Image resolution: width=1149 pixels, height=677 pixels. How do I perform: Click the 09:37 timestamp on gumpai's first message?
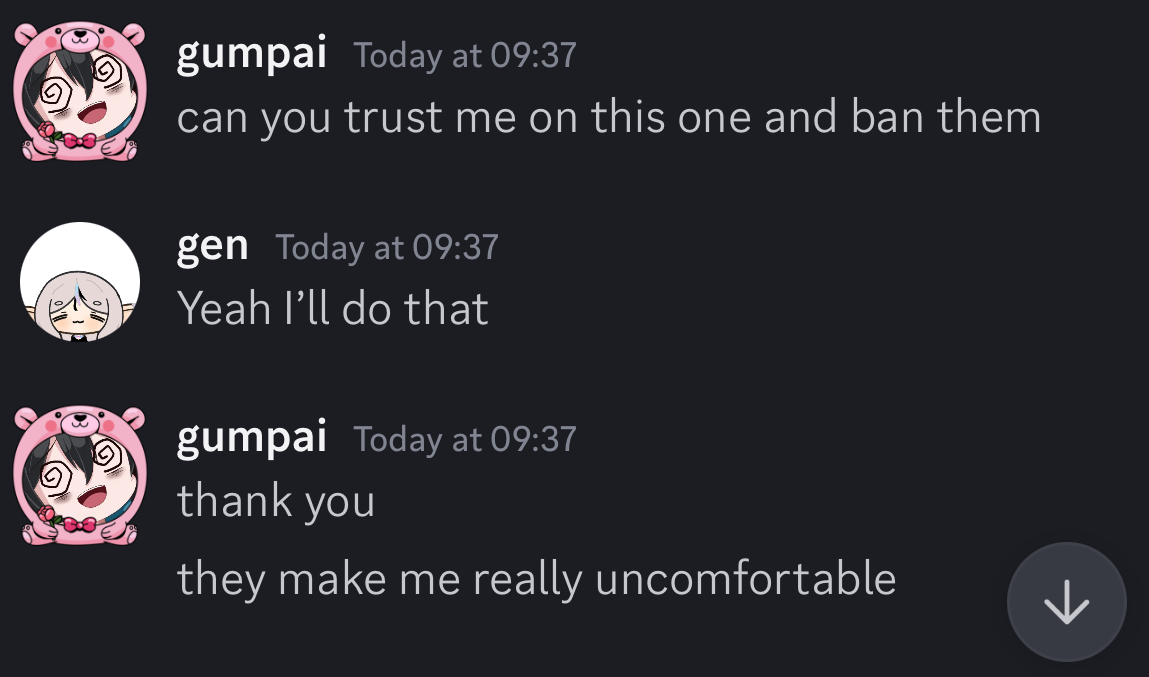tap(465, 56)
